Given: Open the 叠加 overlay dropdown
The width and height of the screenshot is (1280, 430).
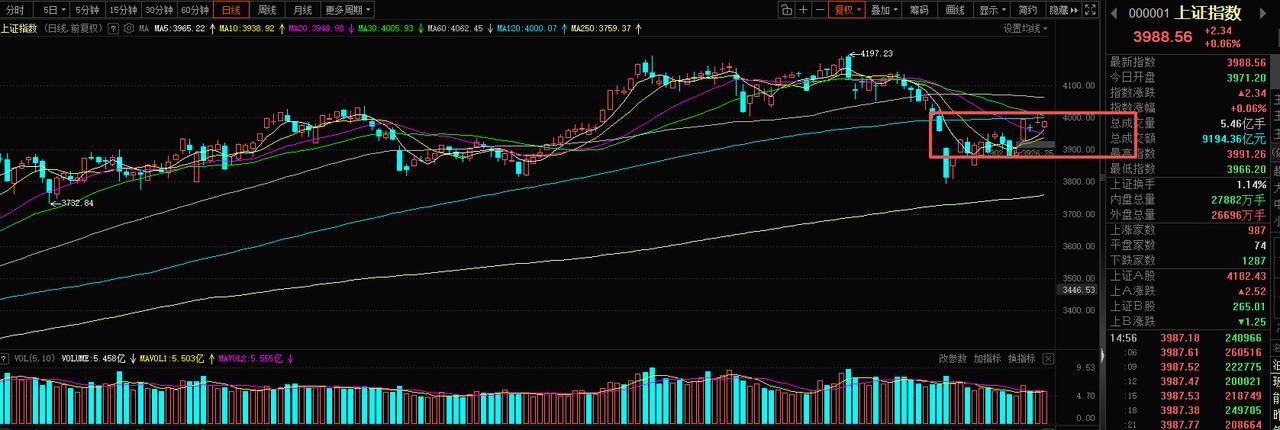Looking at the screenshot, I should coord(883,10).
